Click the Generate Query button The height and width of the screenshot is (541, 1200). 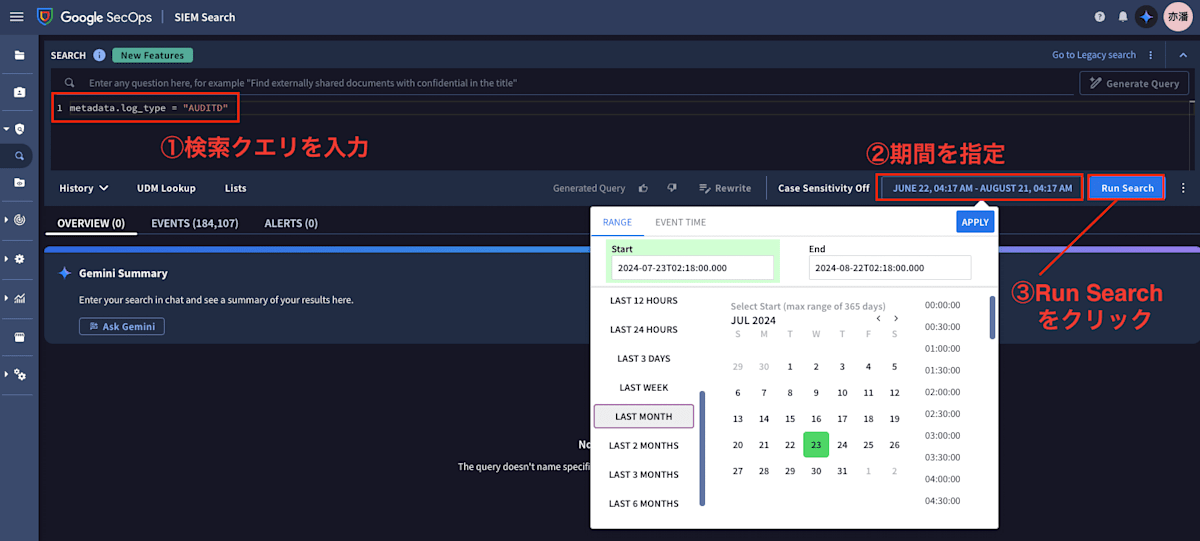[x=1134, y=83]
